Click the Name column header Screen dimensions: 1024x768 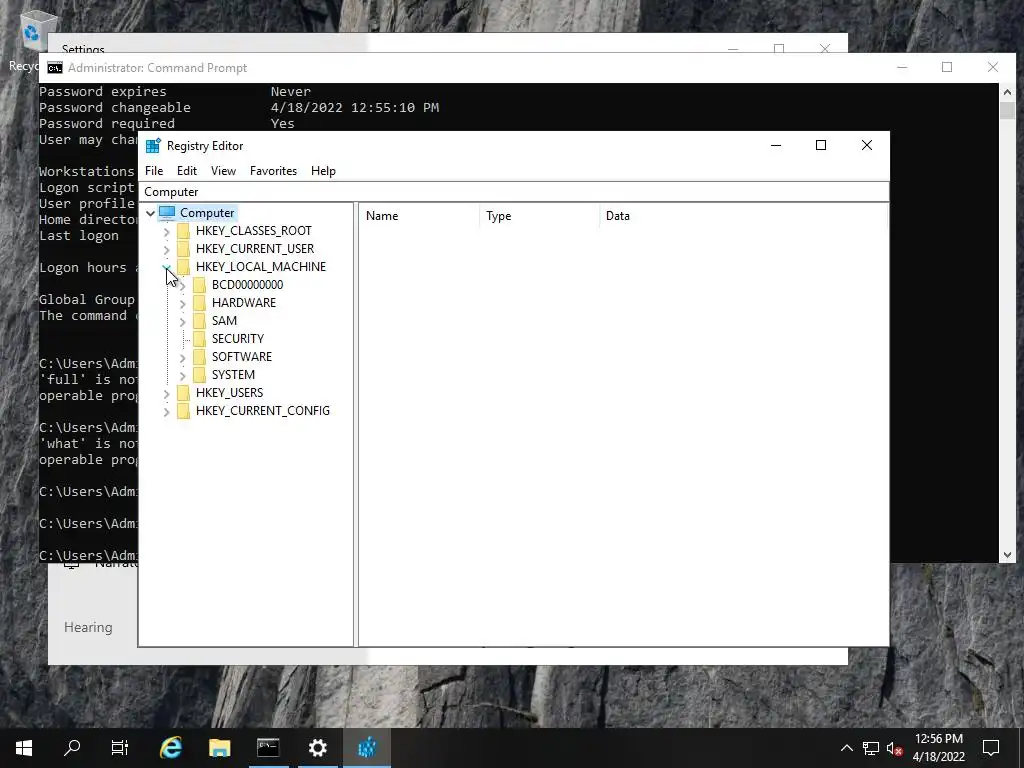(419, 216)
